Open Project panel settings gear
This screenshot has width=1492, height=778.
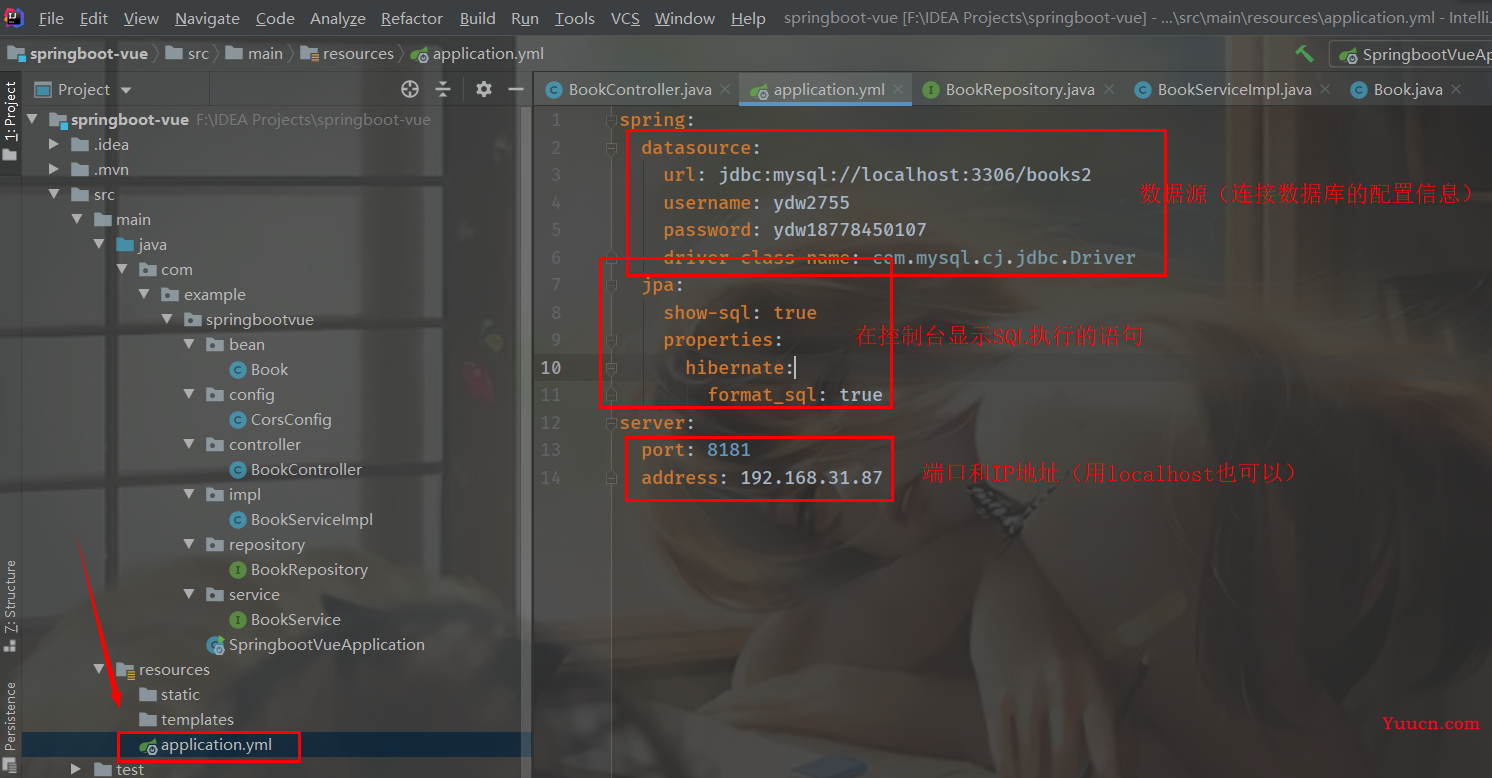484,90
